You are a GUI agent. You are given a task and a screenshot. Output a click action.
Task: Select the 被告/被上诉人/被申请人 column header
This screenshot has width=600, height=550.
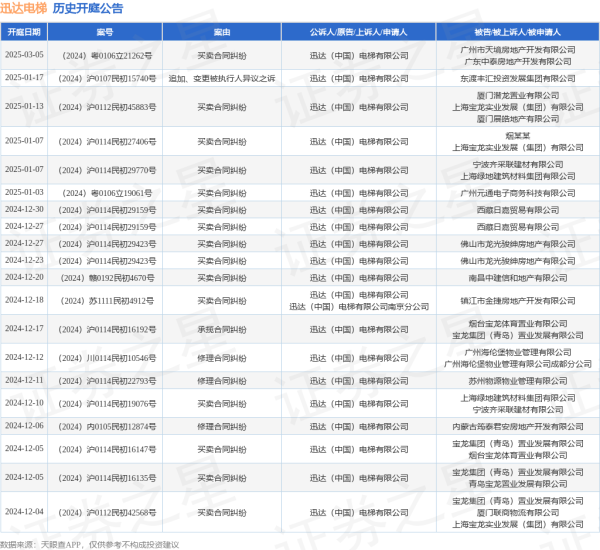tap(519, 32)
